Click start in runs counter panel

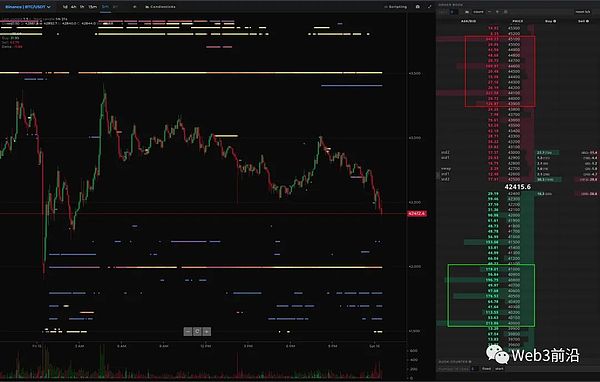coord(499,369)
